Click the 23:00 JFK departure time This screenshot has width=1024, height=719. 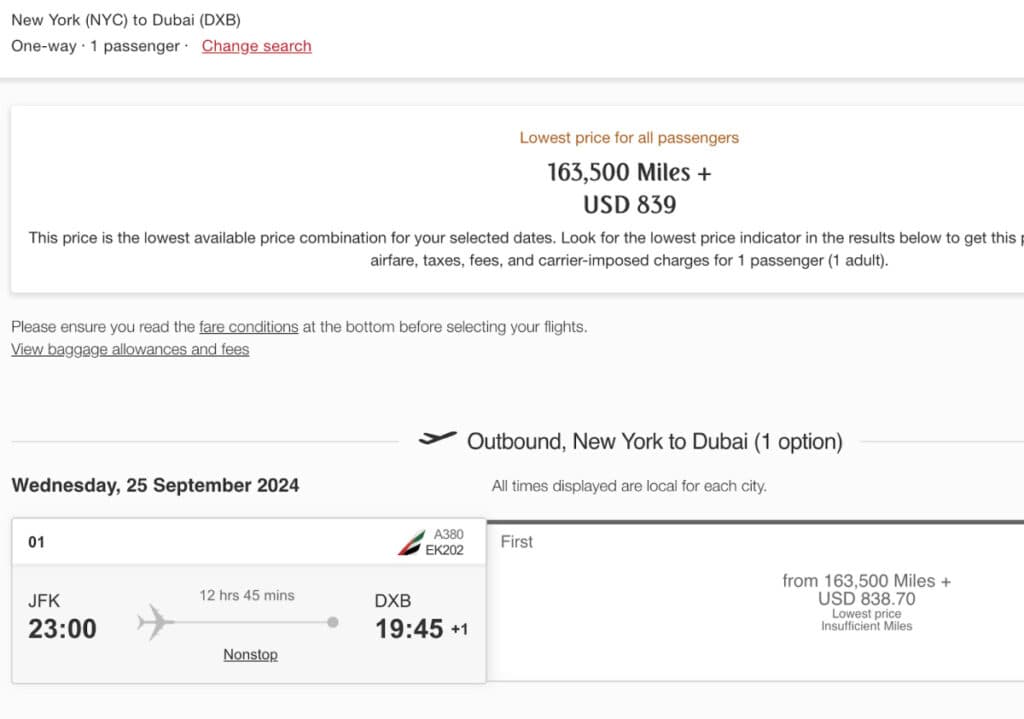(x=62, y=629)
